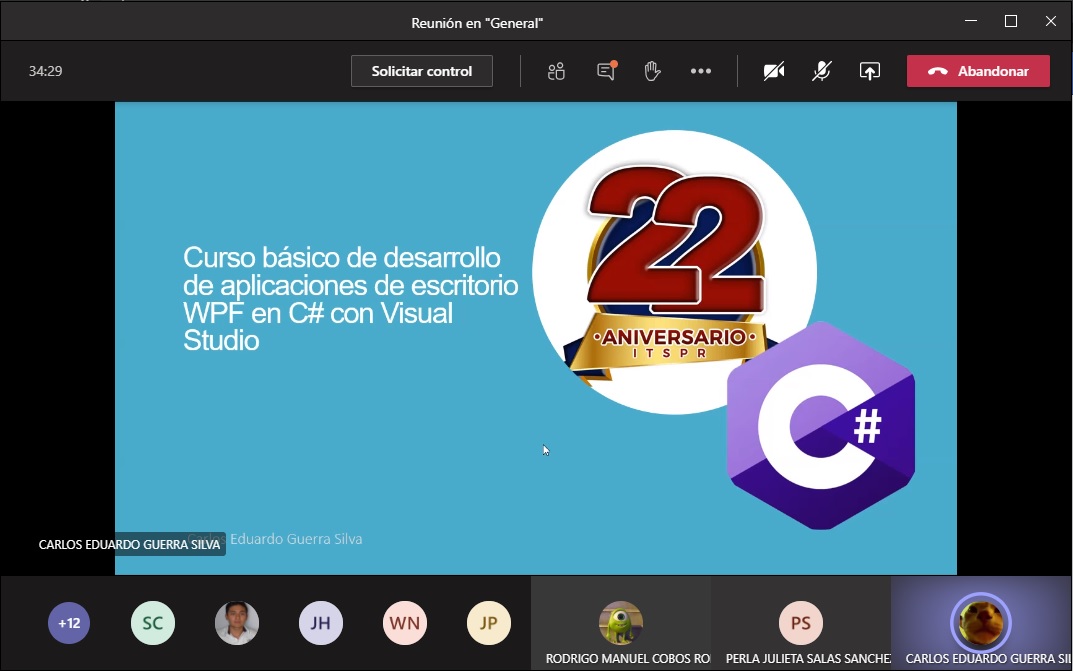Select the JP participant avatar
This screenshot has height=671, width=1073.
click(x=489, y=623)
